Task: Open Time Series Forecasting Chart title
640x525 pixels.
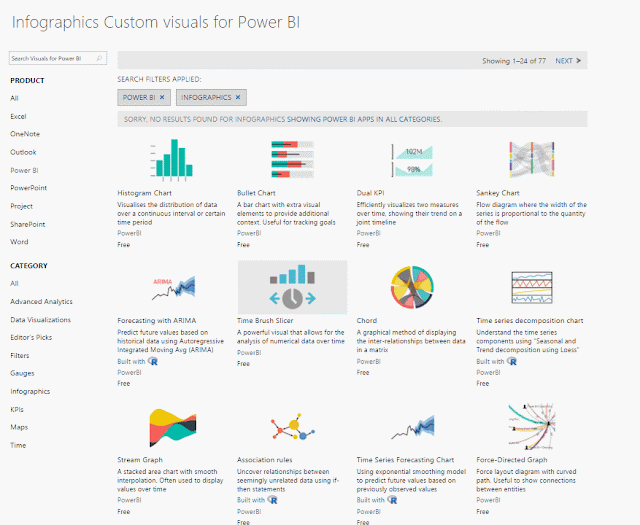Action: point(405,460)
